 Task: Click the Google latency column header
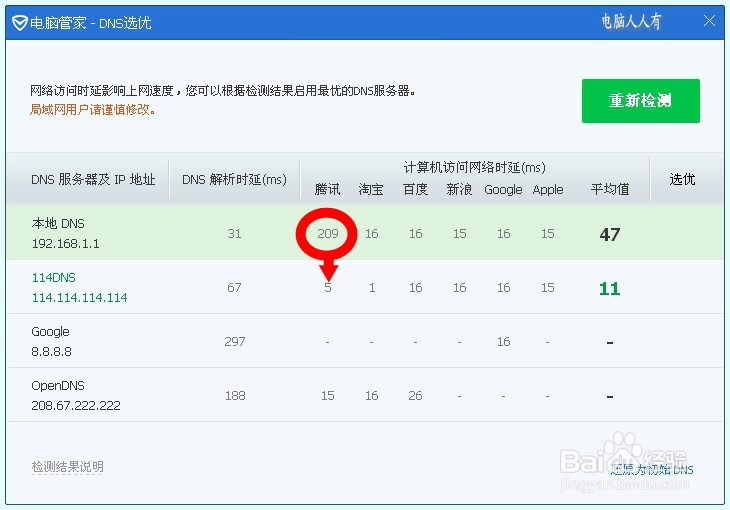pos(503,190)
